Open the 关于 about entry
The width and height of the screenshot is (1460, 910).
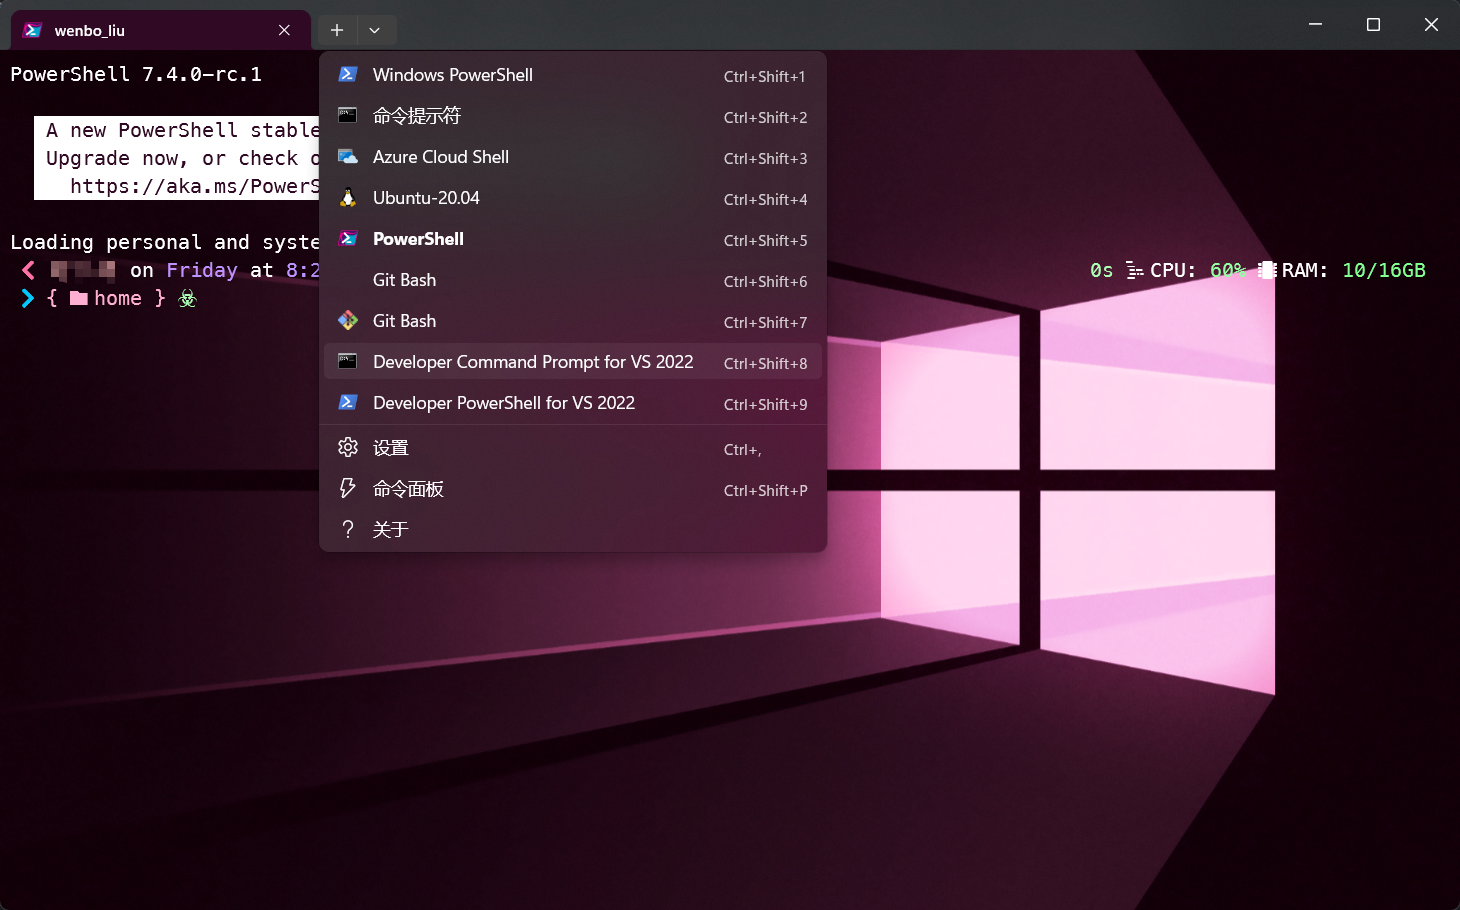coord(573,530)
